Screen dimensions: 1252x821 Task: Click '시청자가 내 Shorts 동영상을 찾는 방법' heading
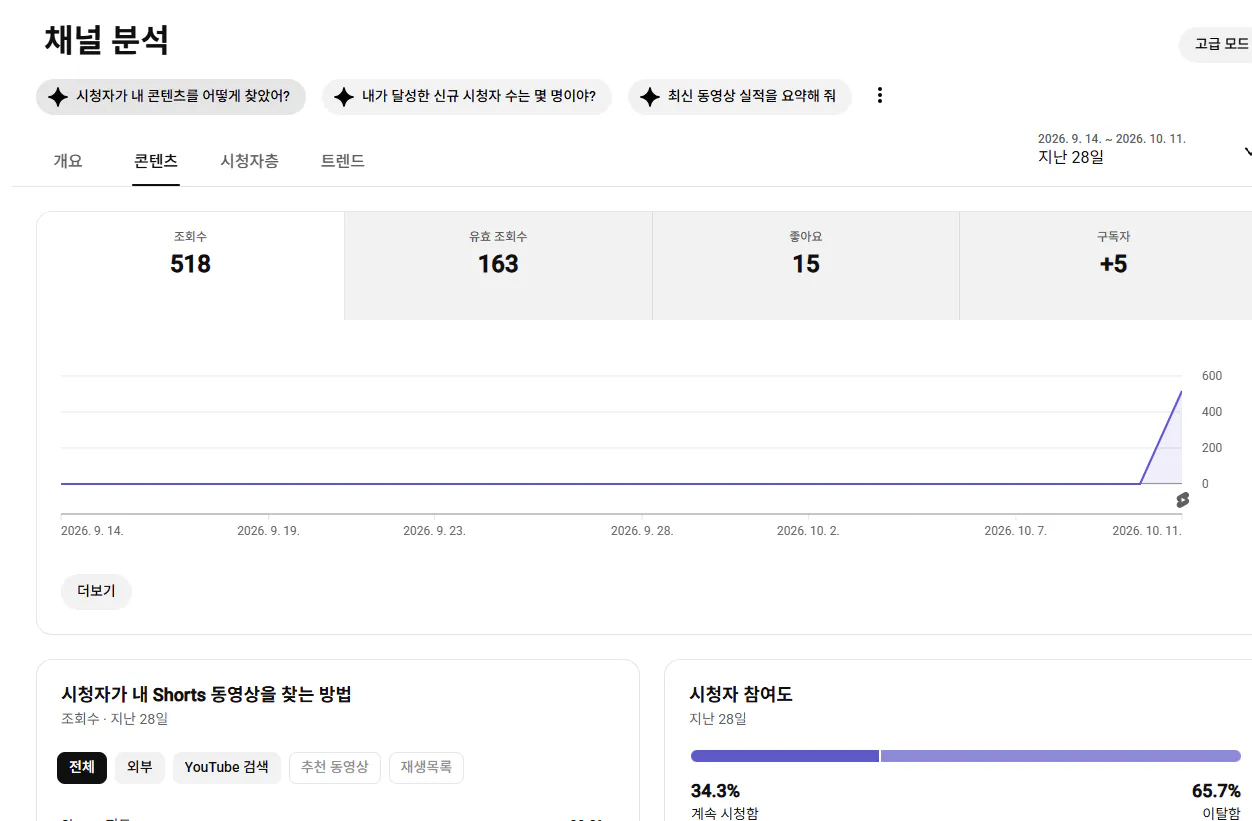207,694
